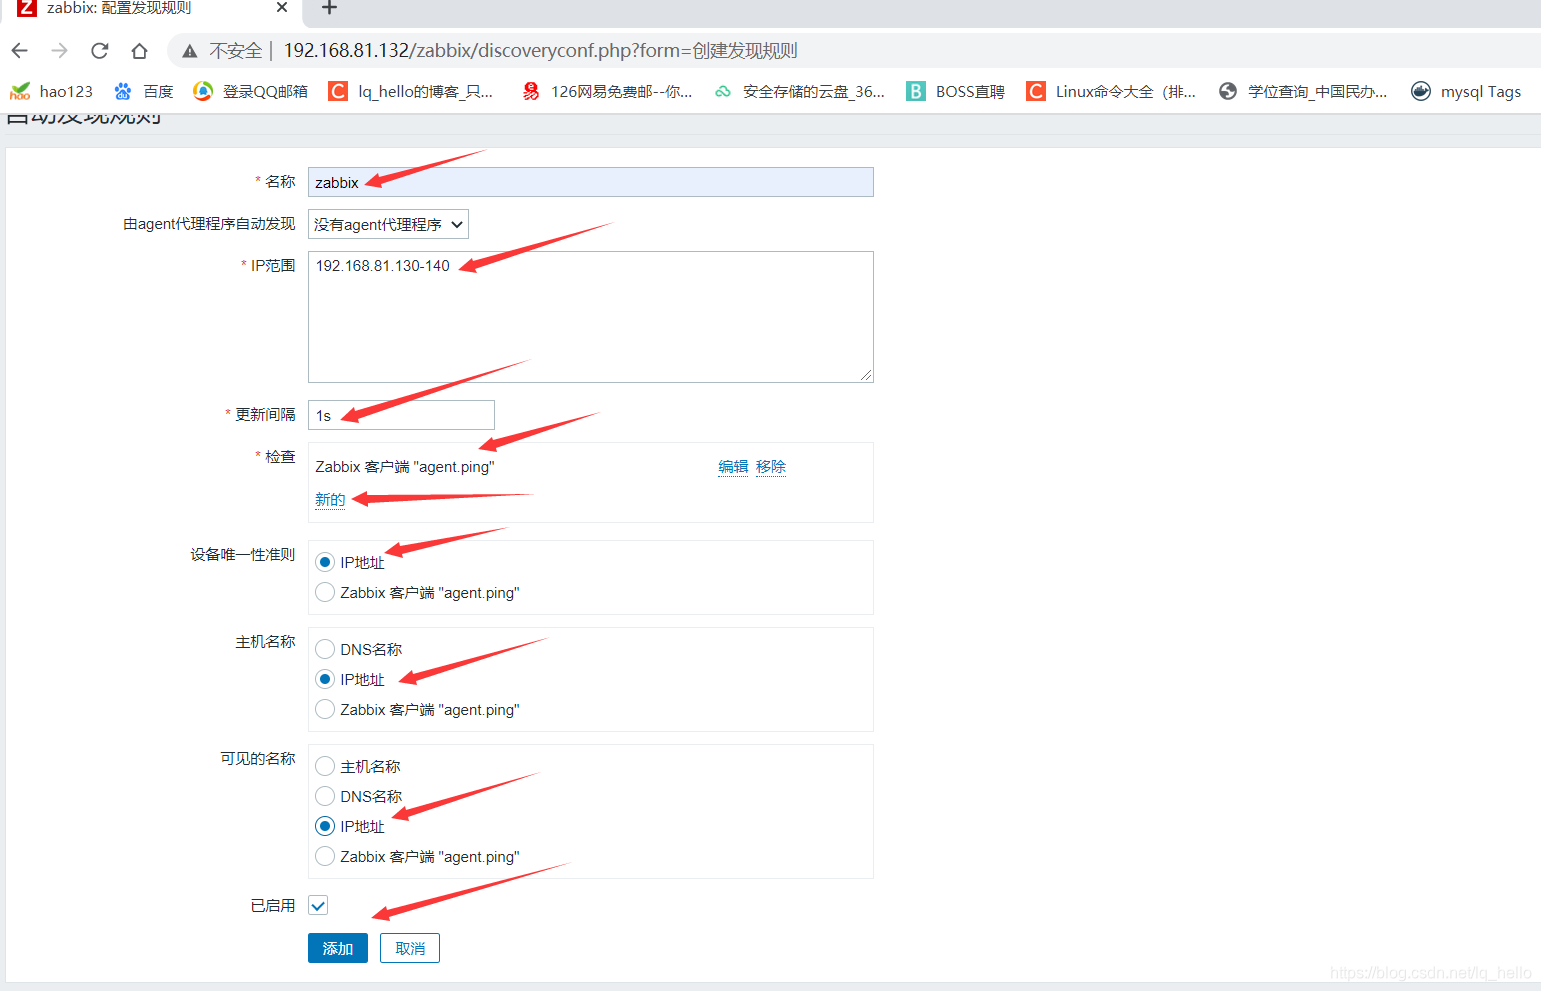
Task: Open mysql Tags bookmark
Action: (1466, 91)
